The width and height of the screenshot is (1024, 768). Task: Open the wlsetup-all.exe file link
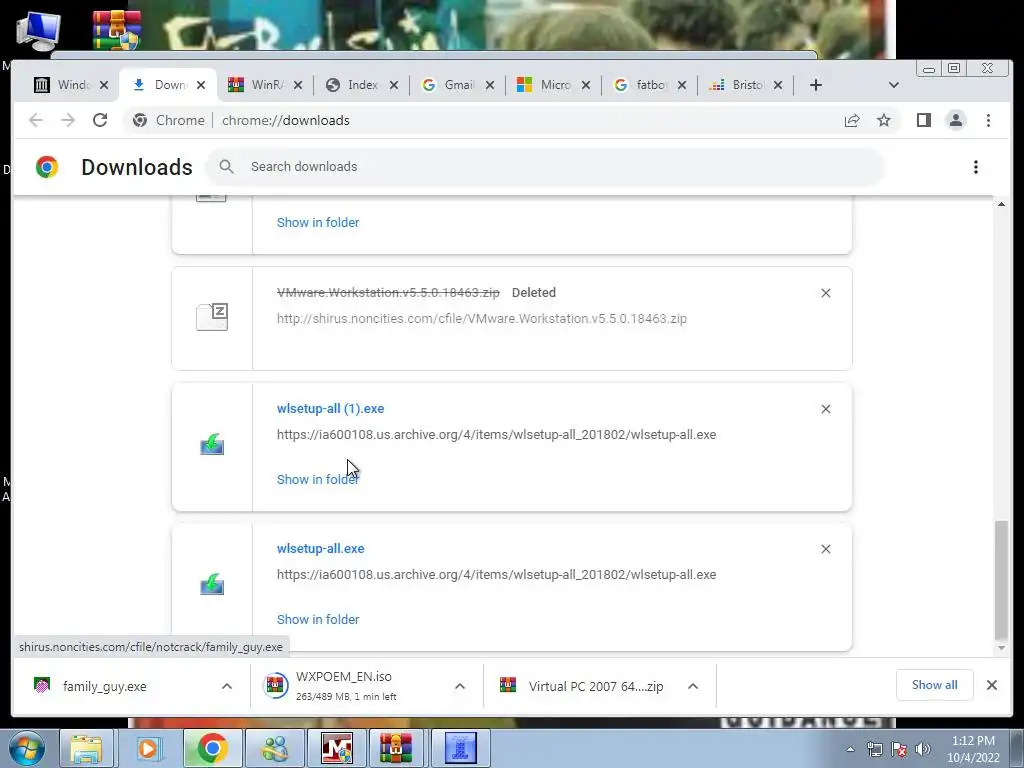[x=321, y=549]
